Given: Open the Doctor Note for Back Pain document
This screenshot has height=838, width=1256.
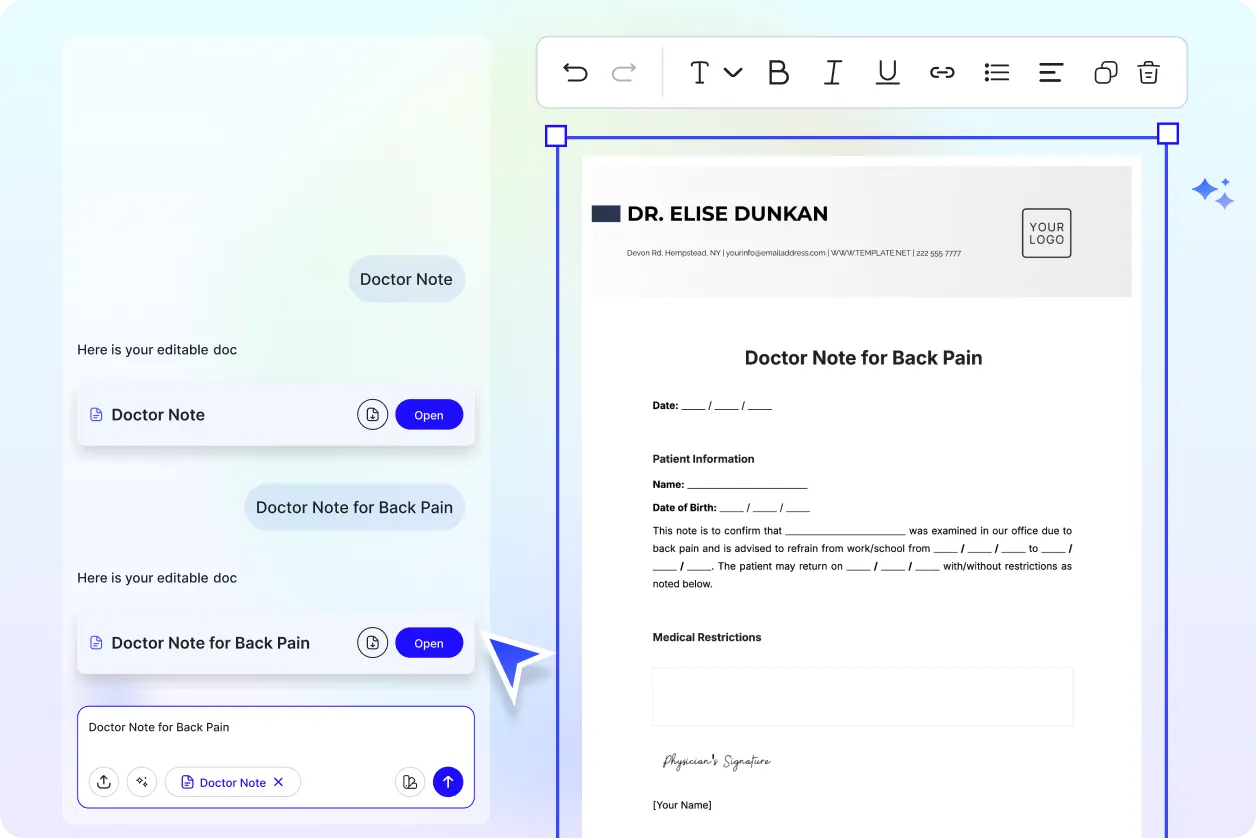Looking at the screenshot, I should [x=429, y=643].
